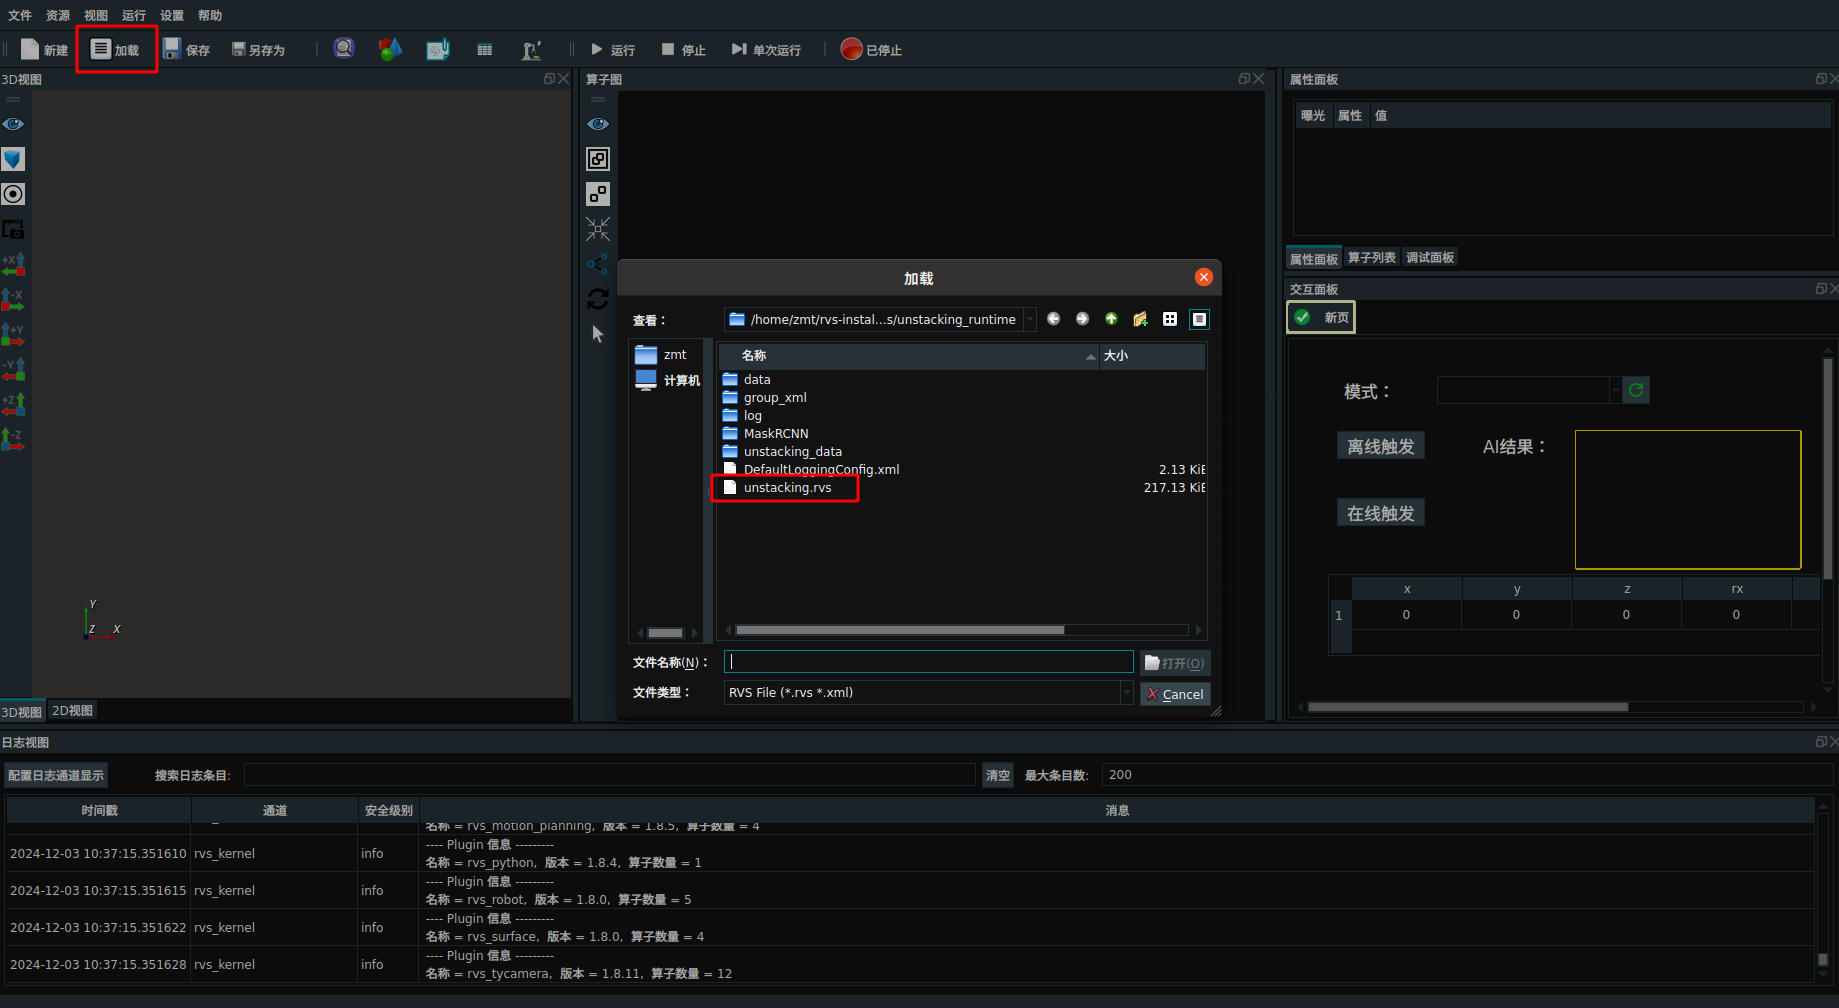
Task: Click the refresh arrows icon in 算子图 sidebar
Action: point(598,299)
